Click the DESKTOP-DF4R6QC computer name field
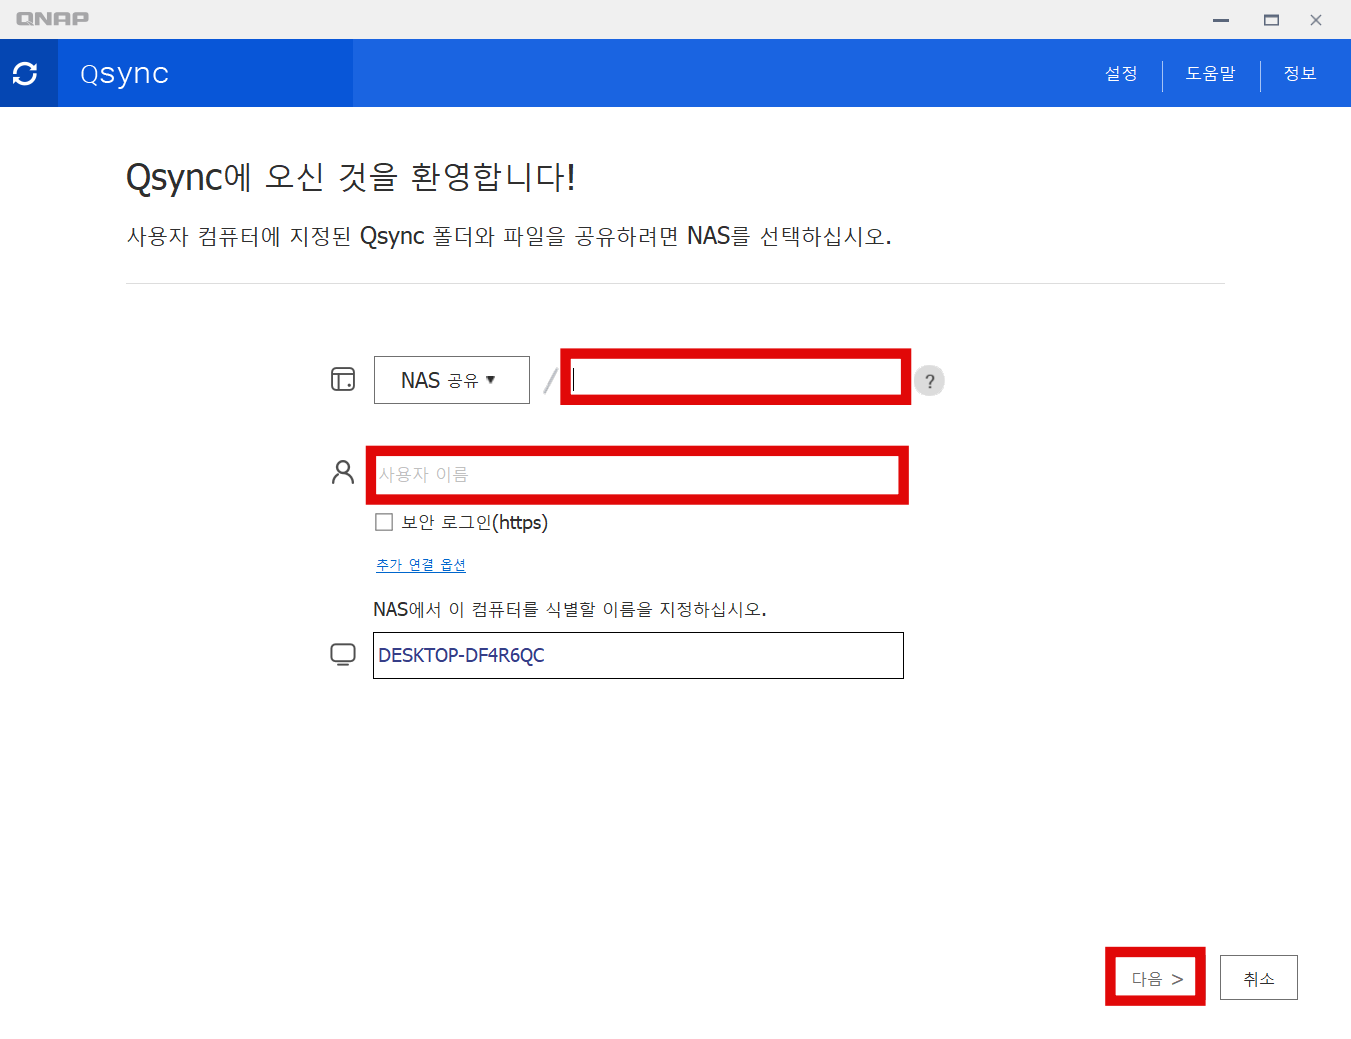Viewport: 1351px width, 1039px height. [638, 655]
